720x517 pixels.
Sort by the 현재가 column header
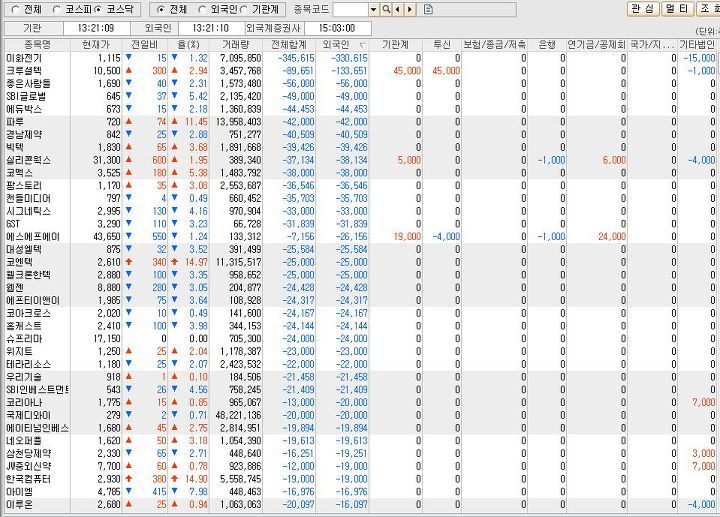96,45
